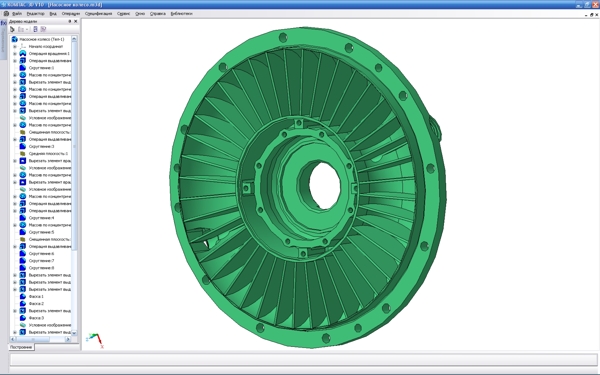Click the model tree scroll-down arrow

point(74,333)
